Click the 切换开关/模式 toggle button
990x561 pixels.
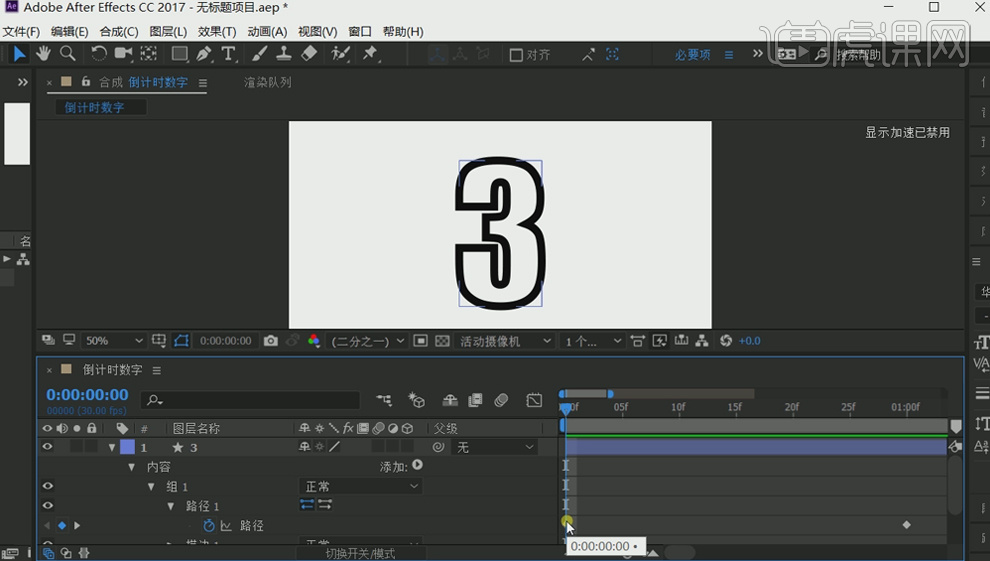point(360,553)
